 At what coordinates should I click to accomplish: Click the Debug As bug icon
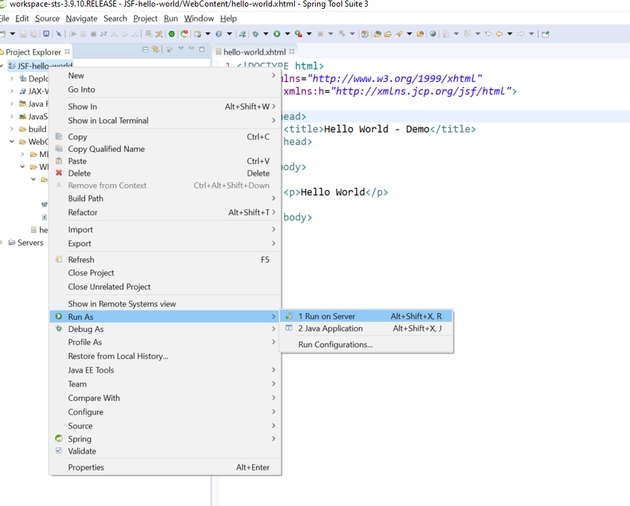tap(59, 329)
